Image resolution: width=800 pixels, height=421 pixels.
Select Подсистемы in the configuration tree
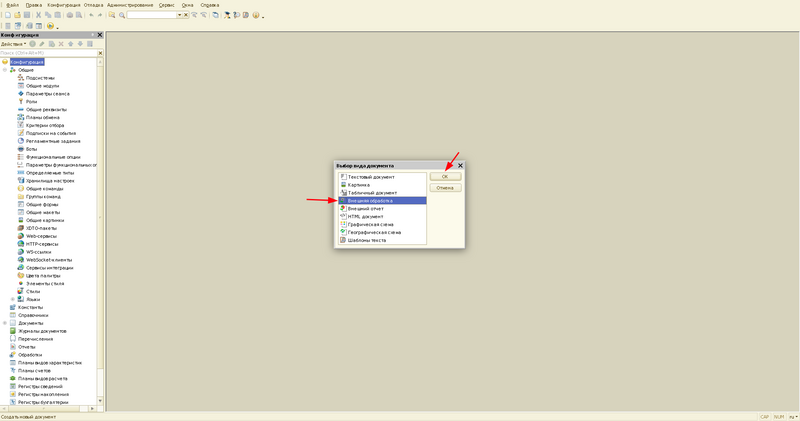(x=40, y=78)
